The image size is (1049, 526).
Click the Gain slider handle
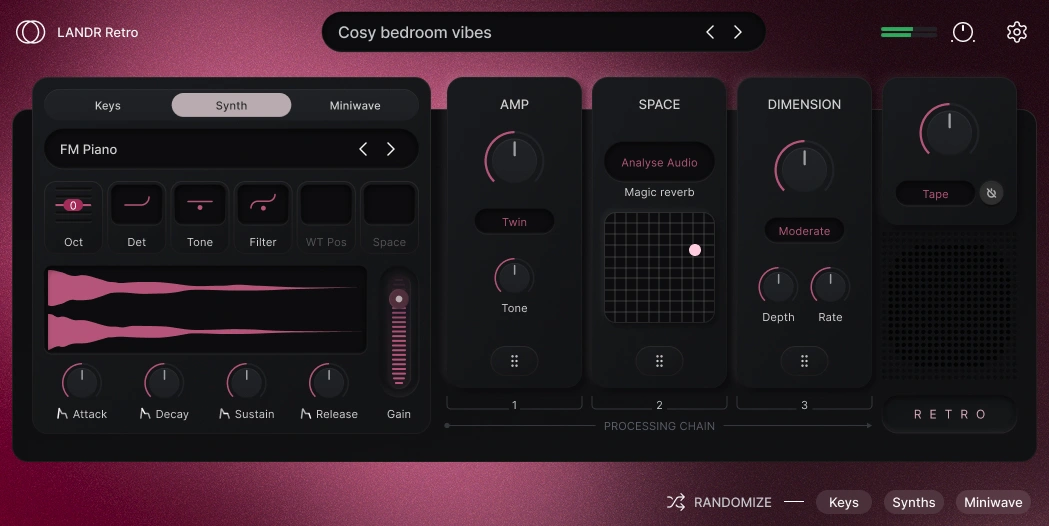point(399,298)
